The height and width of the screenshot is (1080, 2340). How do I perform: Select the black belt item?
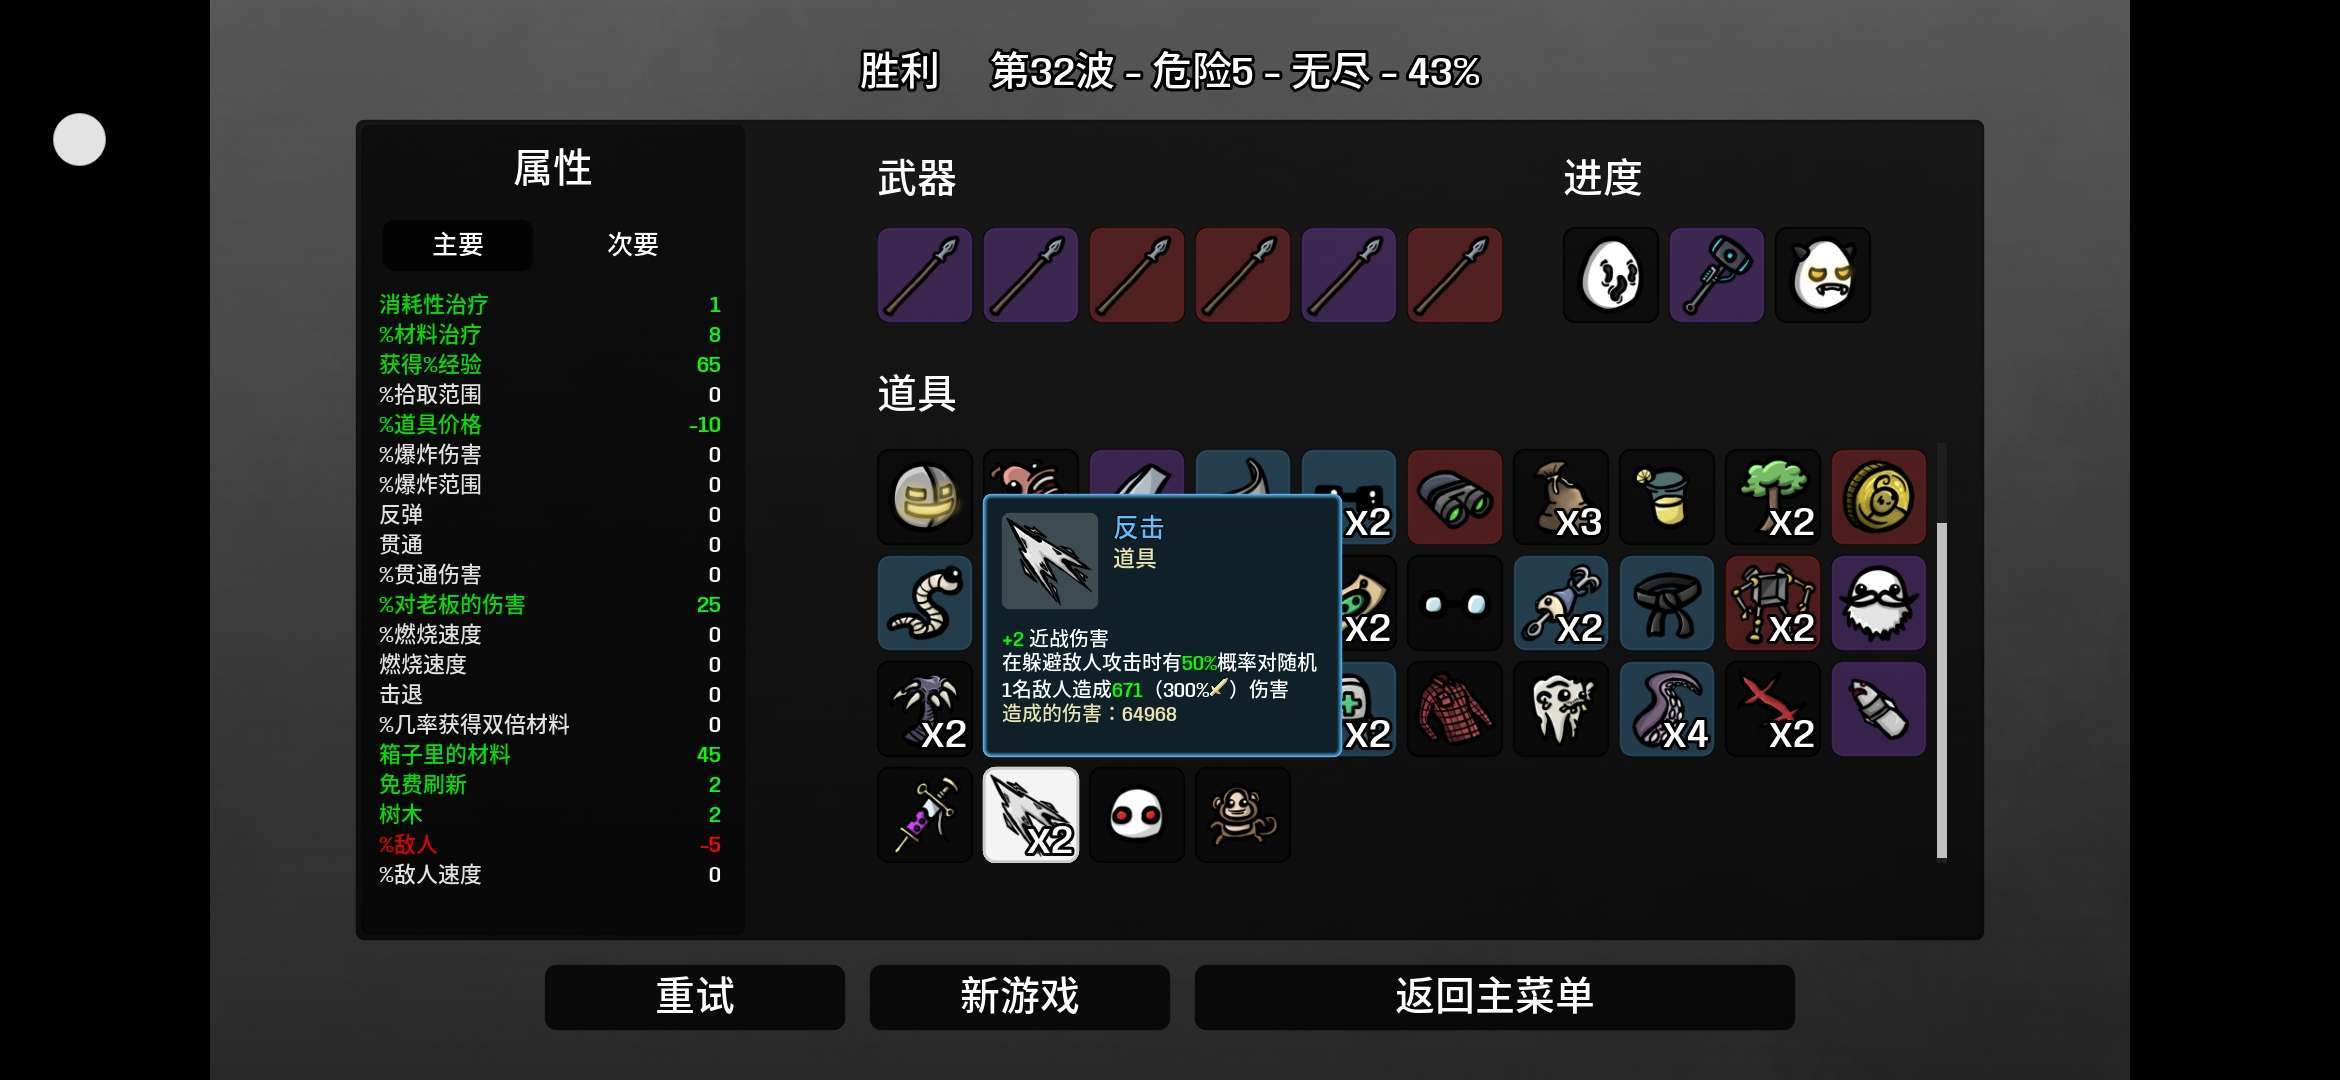coord(1666,603)
